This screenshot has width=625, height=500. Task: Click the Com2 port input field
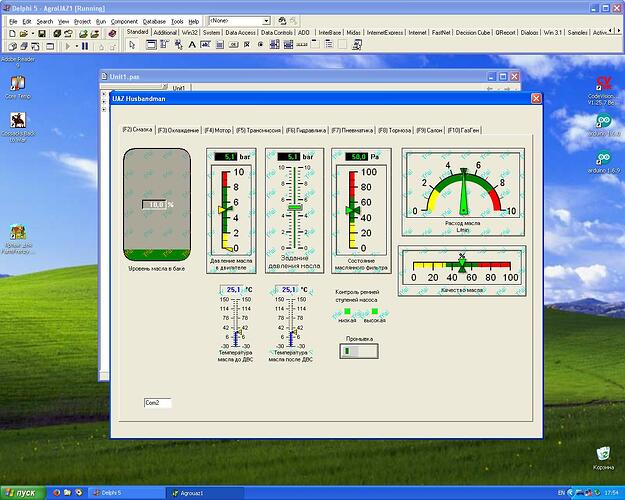tap(157, 403)
